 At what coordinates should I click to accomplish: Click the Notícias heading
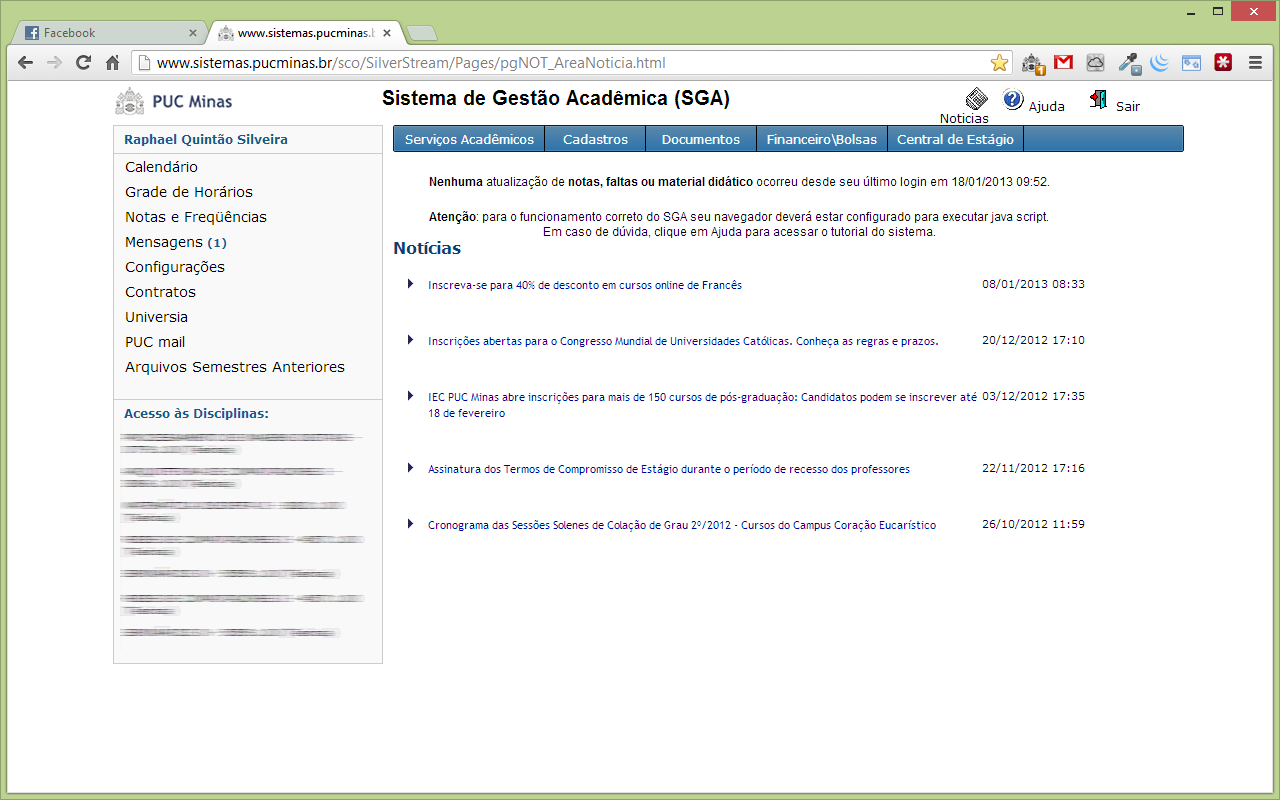[x=427, y=248]
